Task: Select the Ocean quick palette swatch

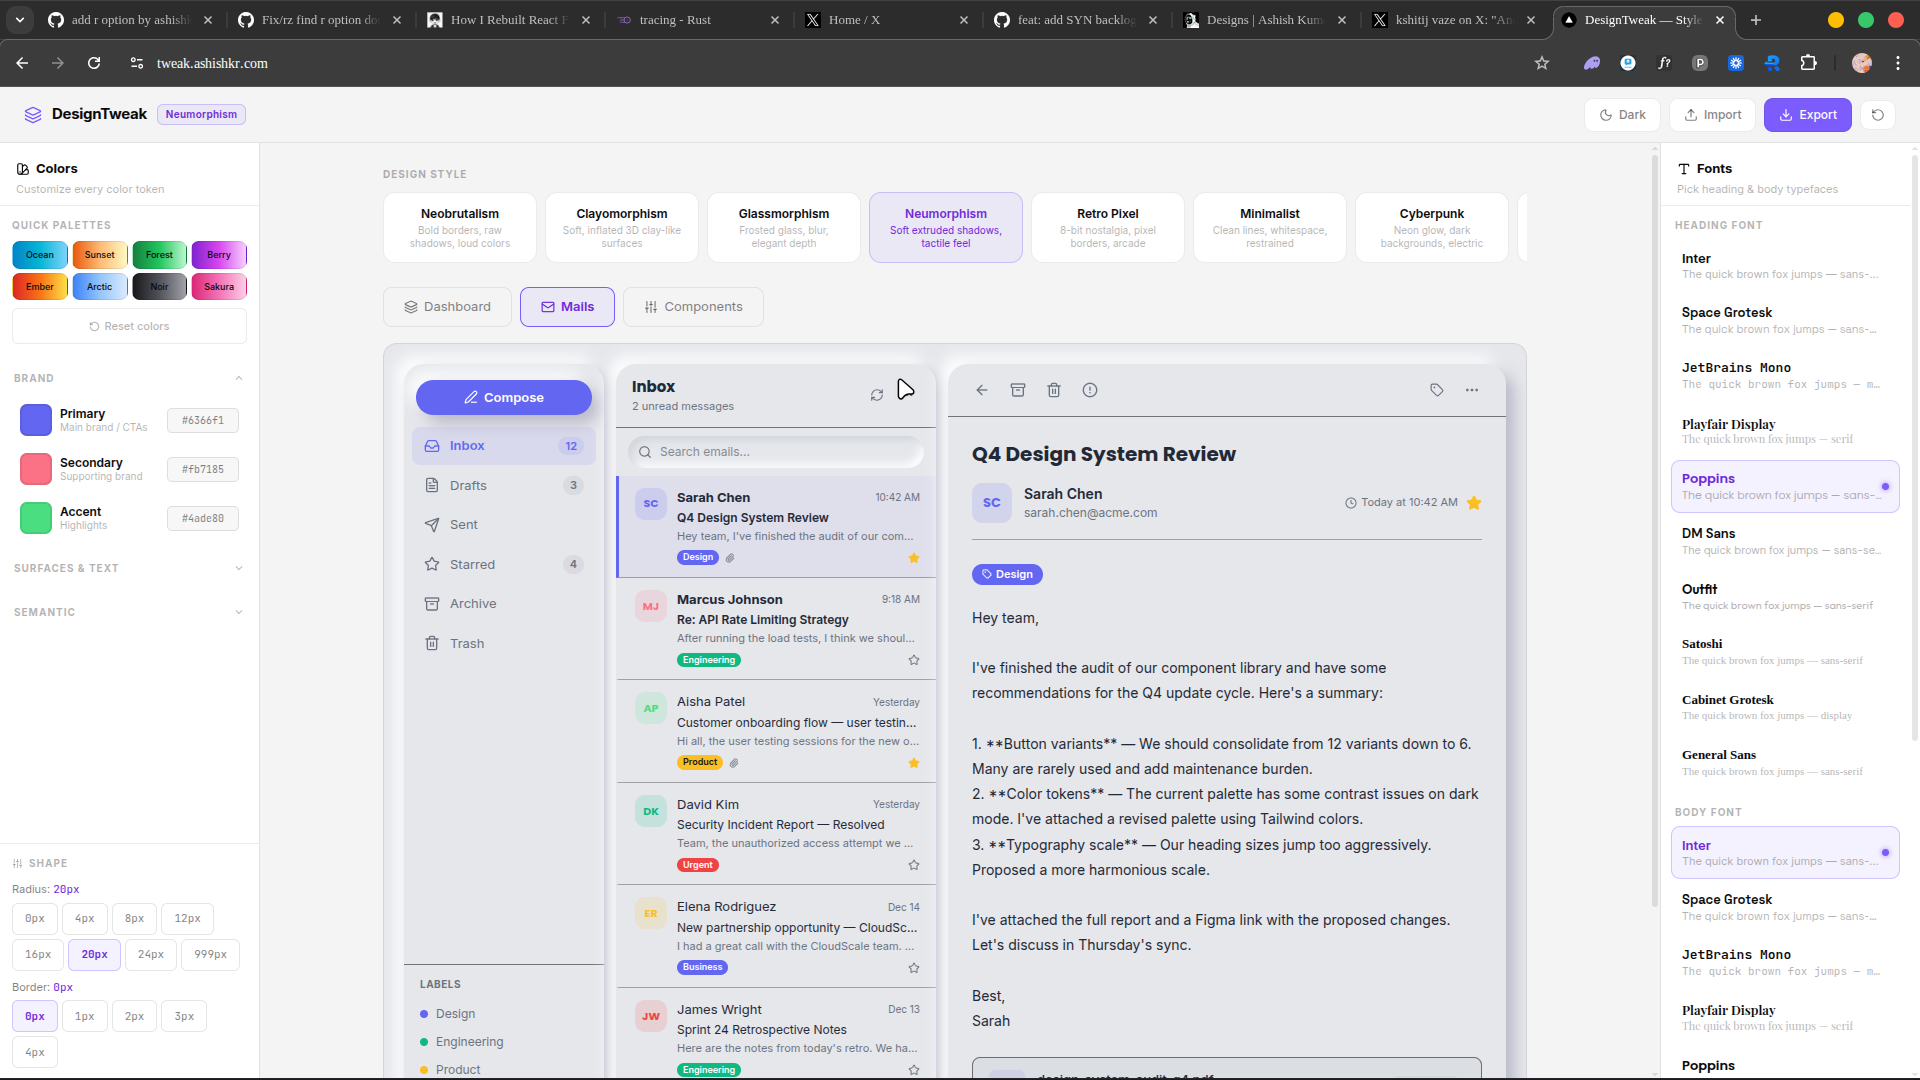Action: tap(39, 255)
